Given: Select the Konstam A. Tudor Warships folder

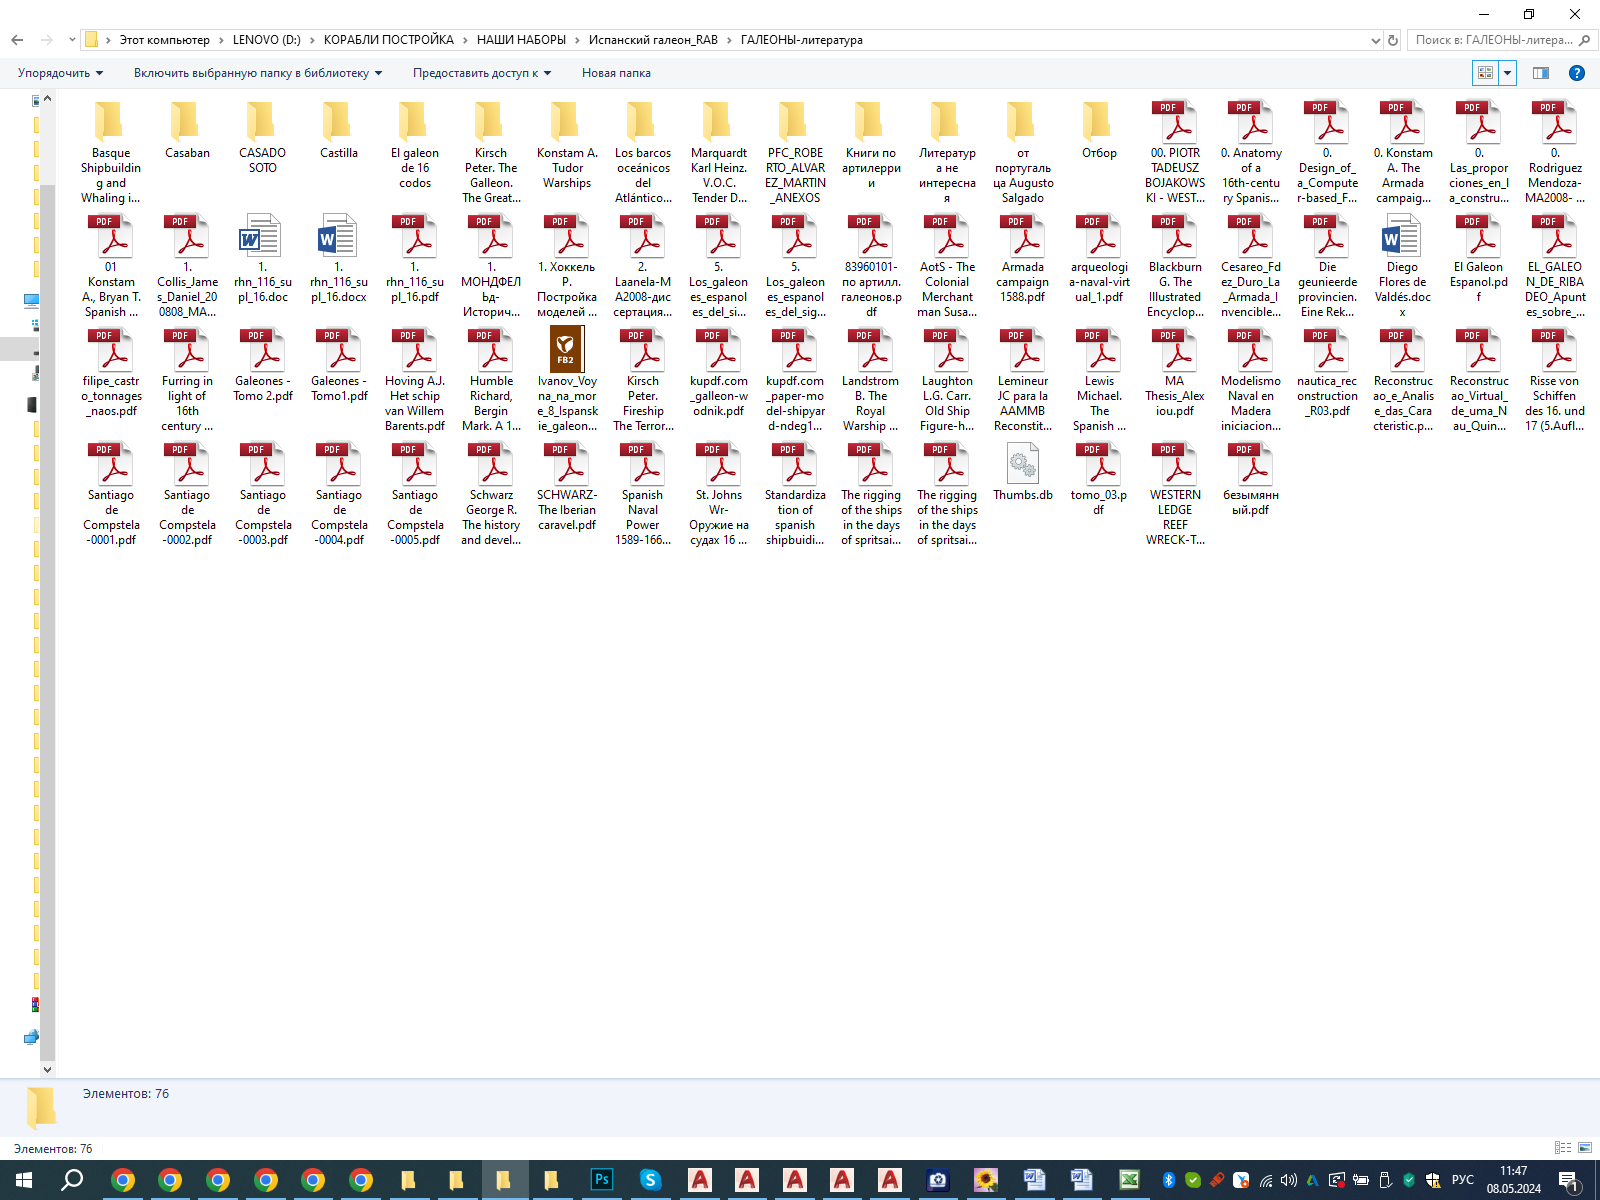Looking at the screenshot, I should click(567, 145).
